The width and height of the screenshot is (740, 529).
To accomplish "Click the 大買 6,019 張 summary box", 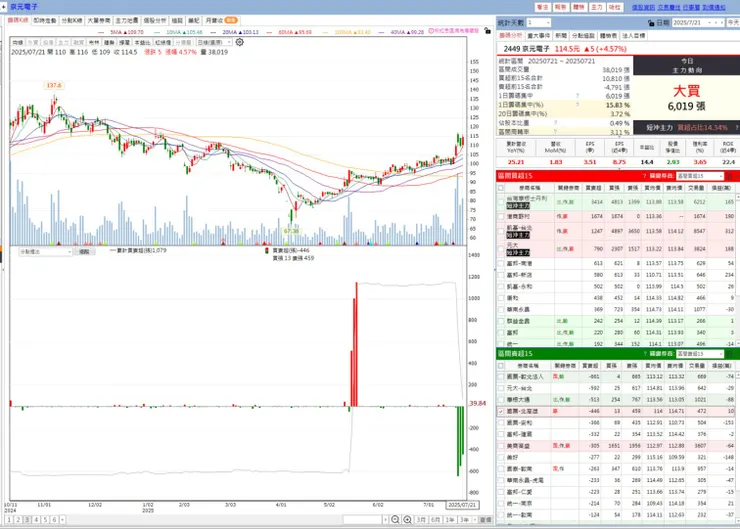I will [x=686, y=98].
